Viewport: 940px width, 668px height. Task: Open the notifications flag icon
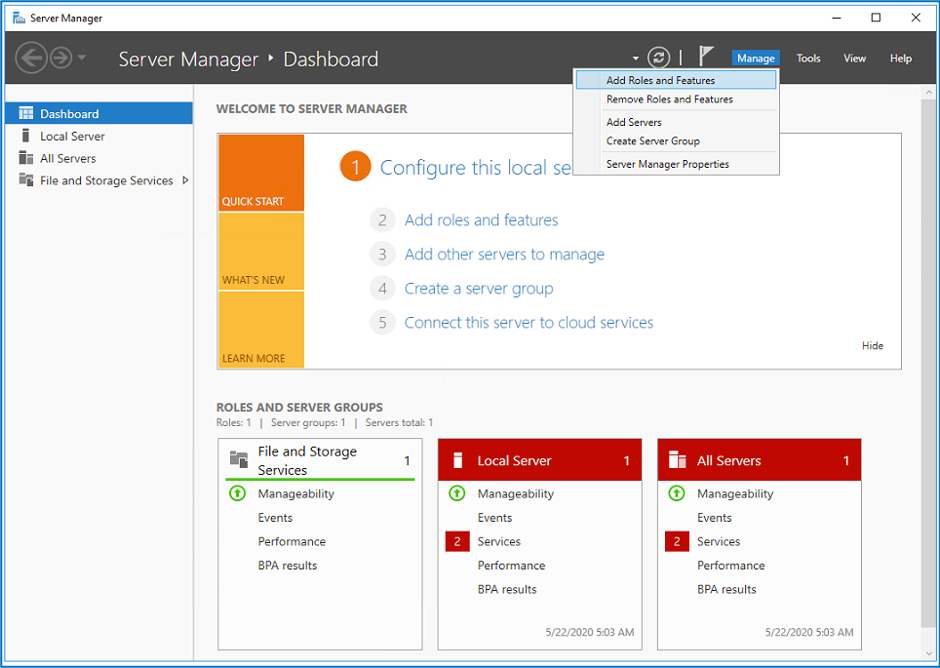(x=706, y=57)
